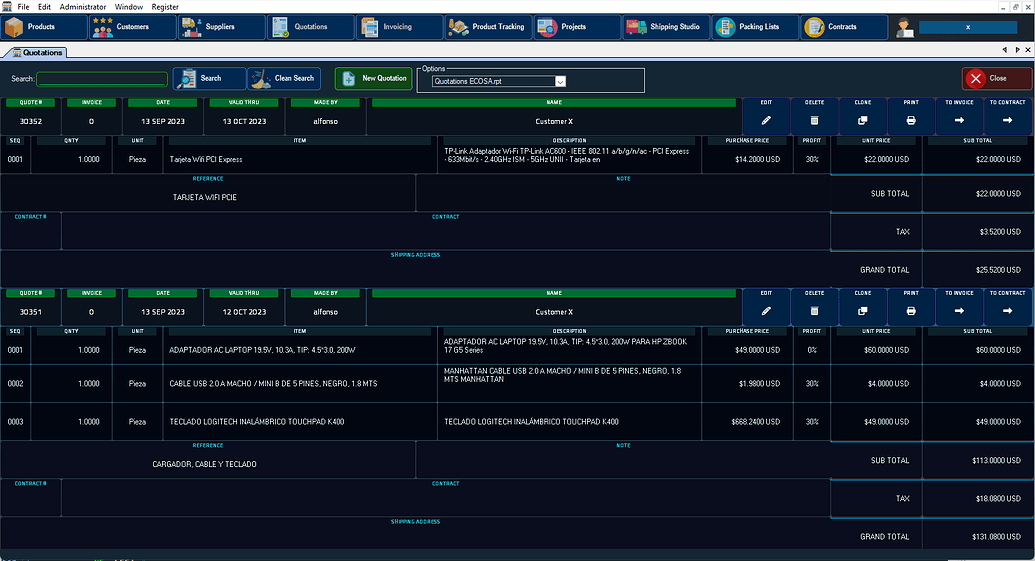
Task: Print quote 30352 using the printer icon
Action: click(910, 120)
